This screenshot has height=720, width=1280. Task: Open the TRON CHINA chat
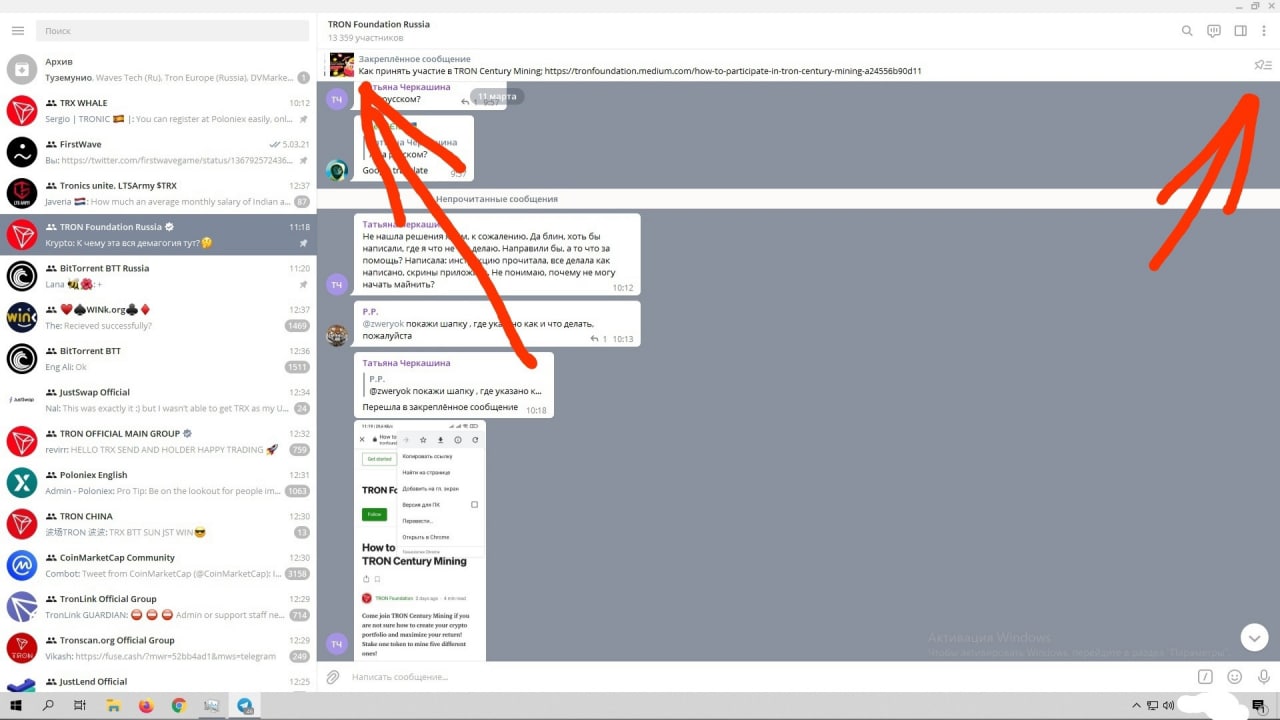(x=158, y=524)
